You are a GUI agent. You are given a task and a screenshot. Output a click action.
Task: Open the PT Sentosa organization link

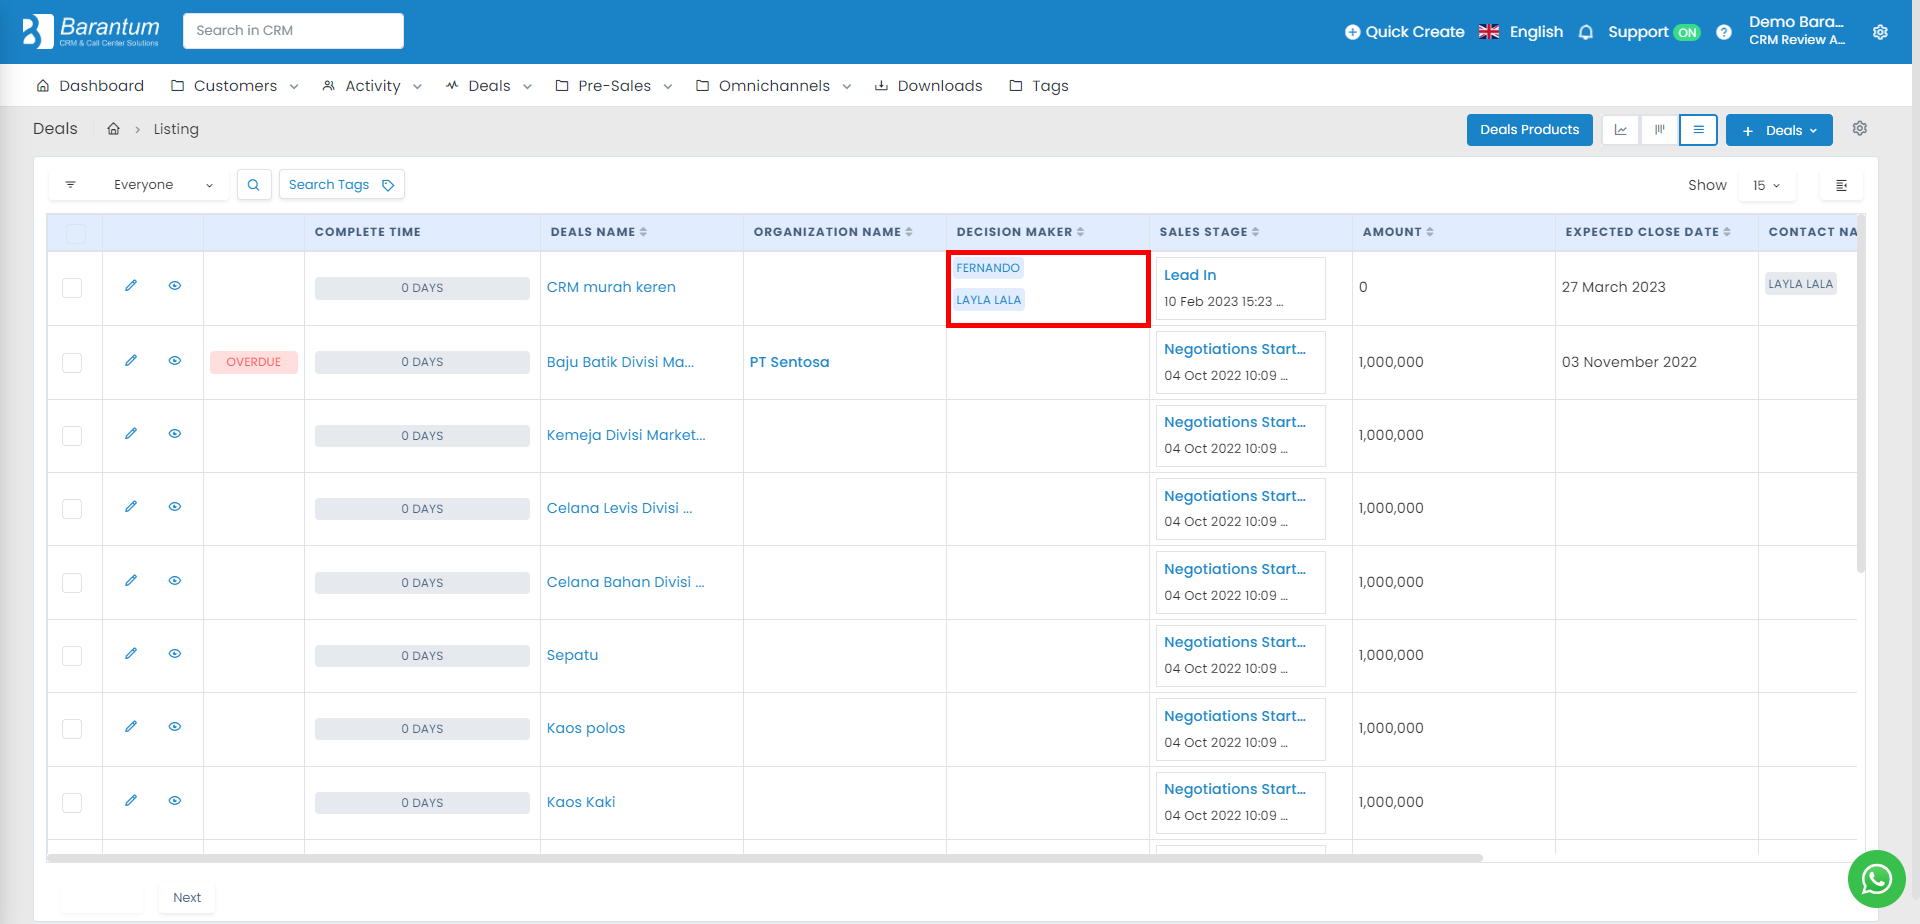tap(789, 362)
